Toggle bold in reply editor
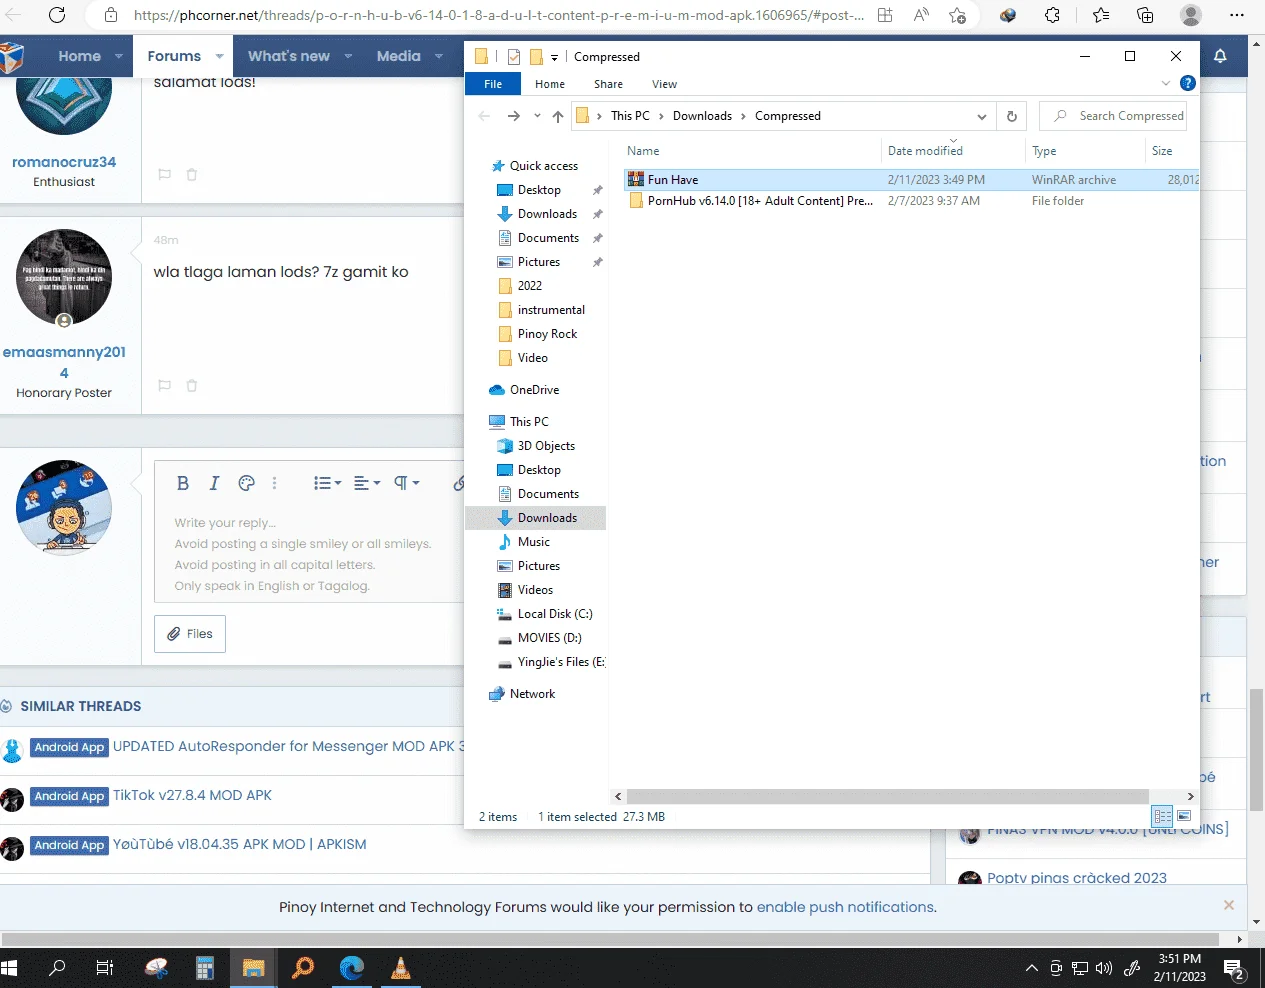Viewport: 1265px width, 988px height. pos(182,483)
